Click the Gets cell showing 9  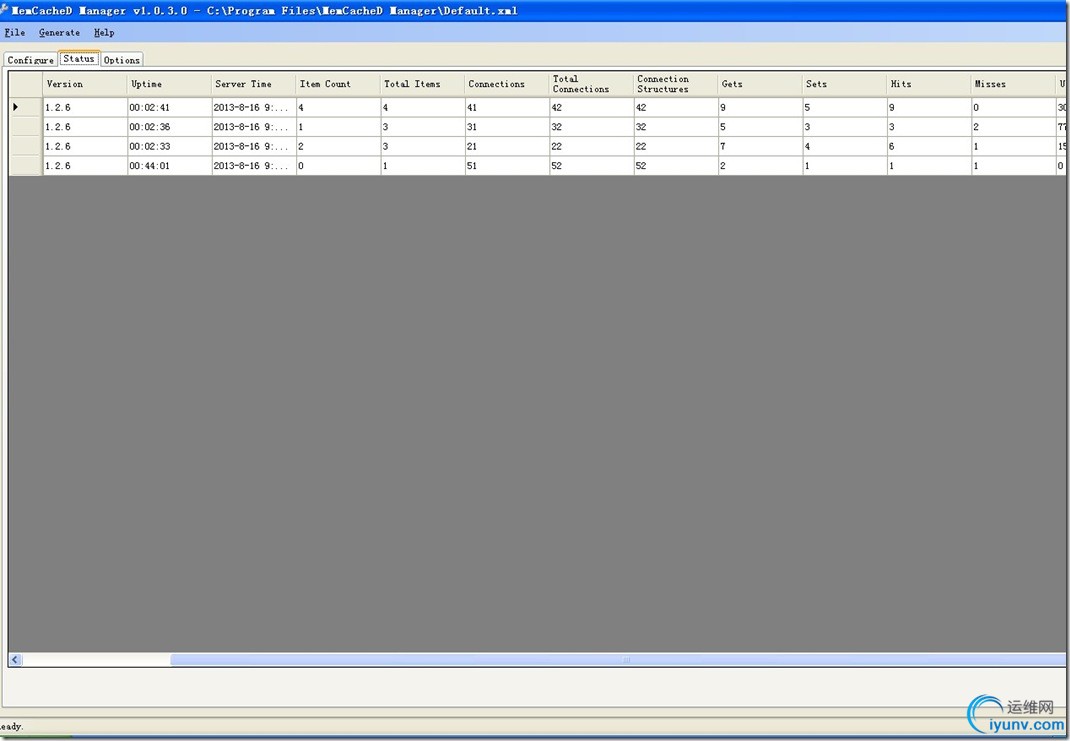click(760, 107)
